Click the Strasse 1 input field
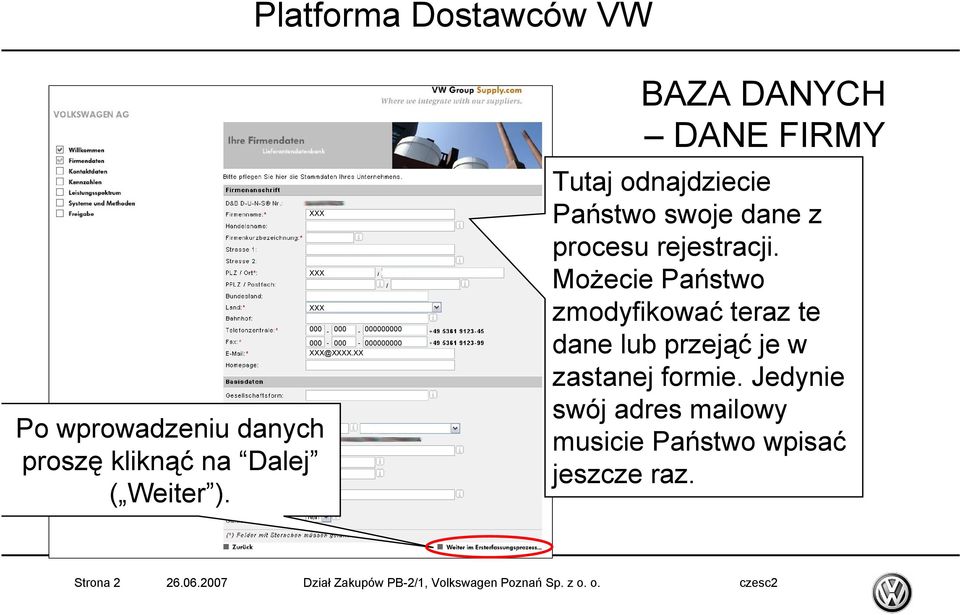Screen dimensions: 960x615 click(x=380, y=249)
